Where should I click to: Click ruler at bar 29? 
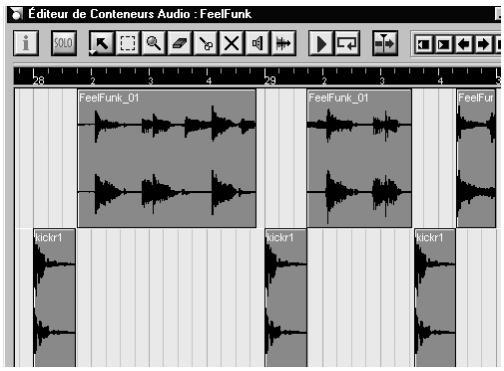(x=270, y=80)
